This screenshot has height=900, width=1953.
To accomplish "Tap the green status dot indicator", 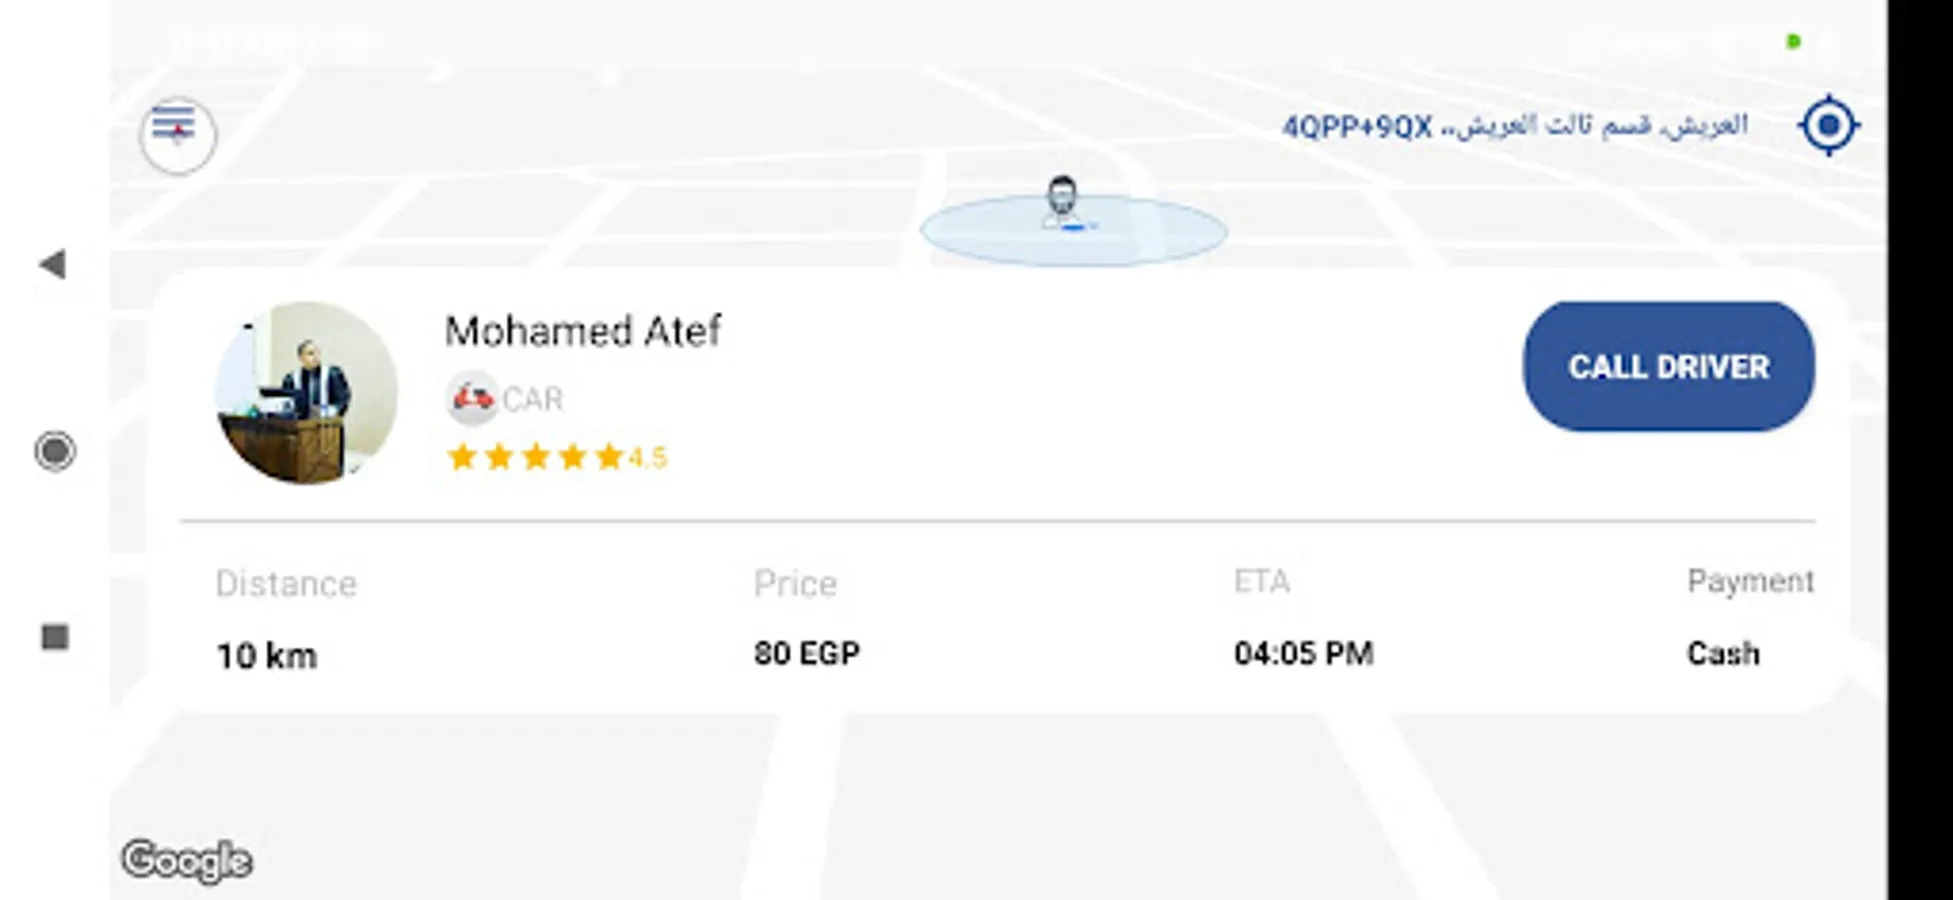I will click(1793, 42).
